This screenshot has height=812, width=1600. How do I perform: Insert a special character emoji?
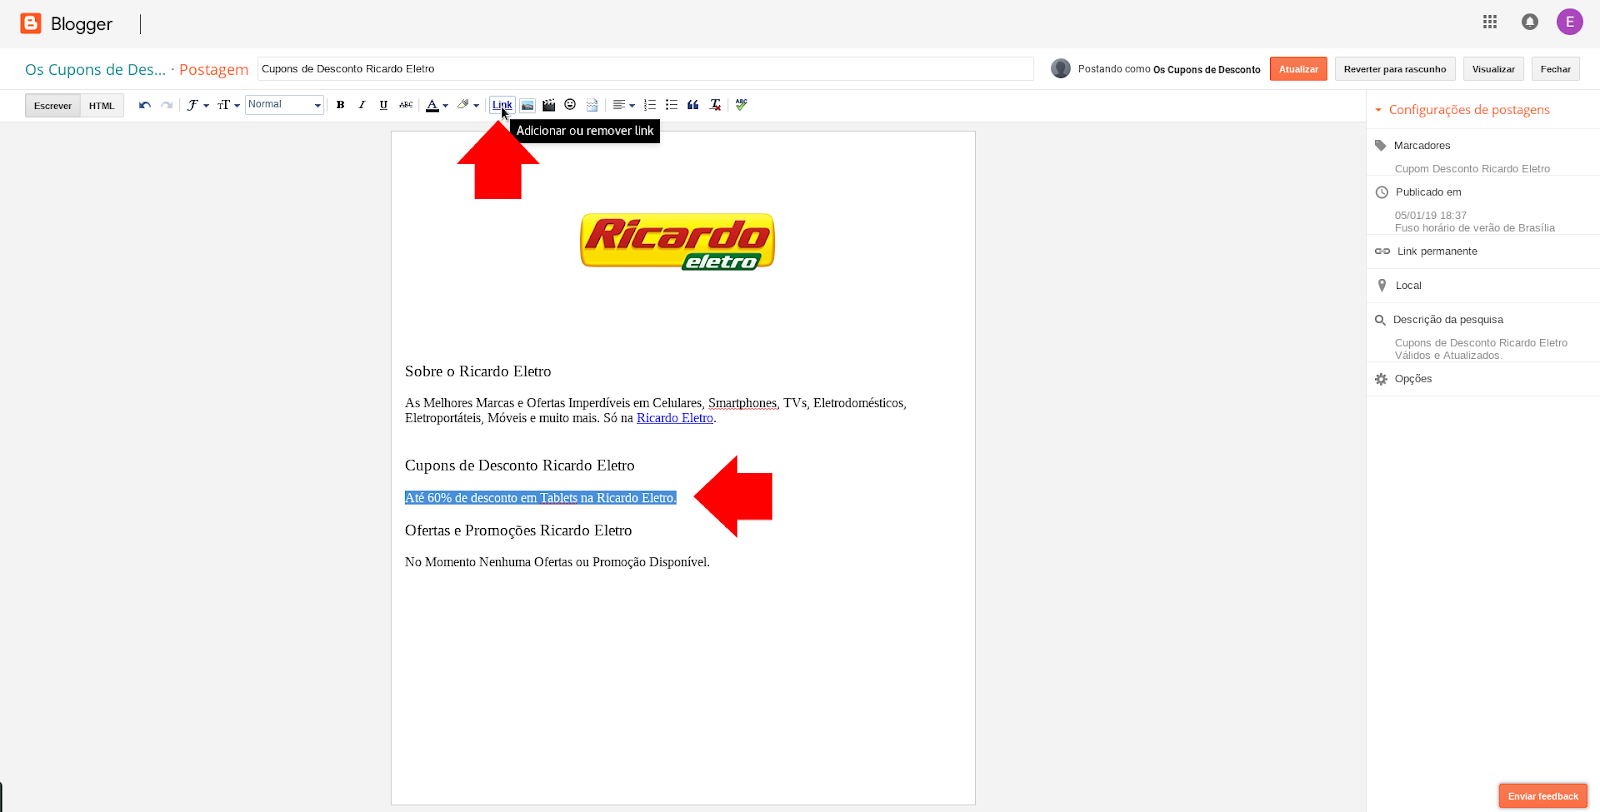pos(570,105)
